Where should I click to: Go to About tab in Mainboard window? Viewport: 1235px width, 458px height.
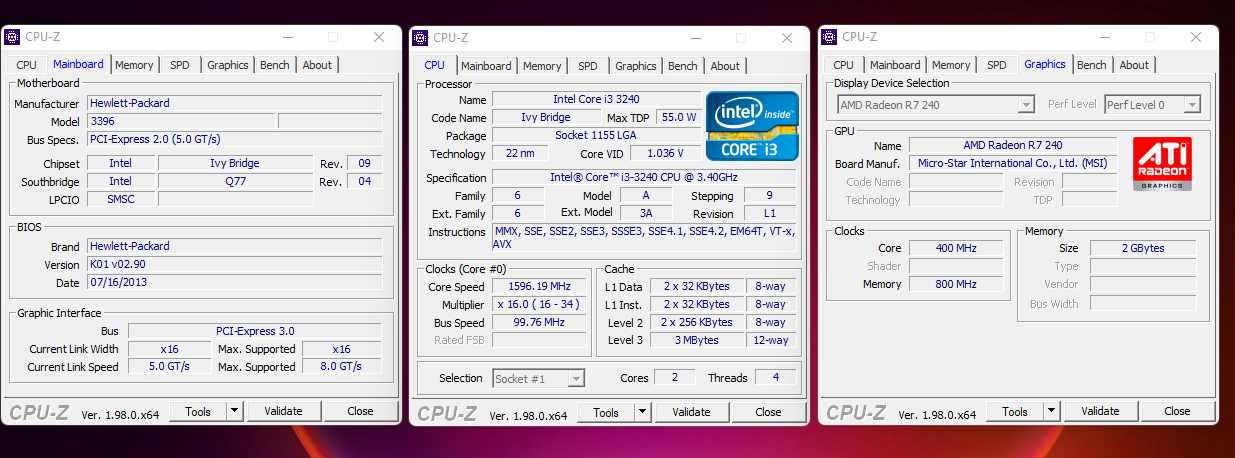point(317,65)
